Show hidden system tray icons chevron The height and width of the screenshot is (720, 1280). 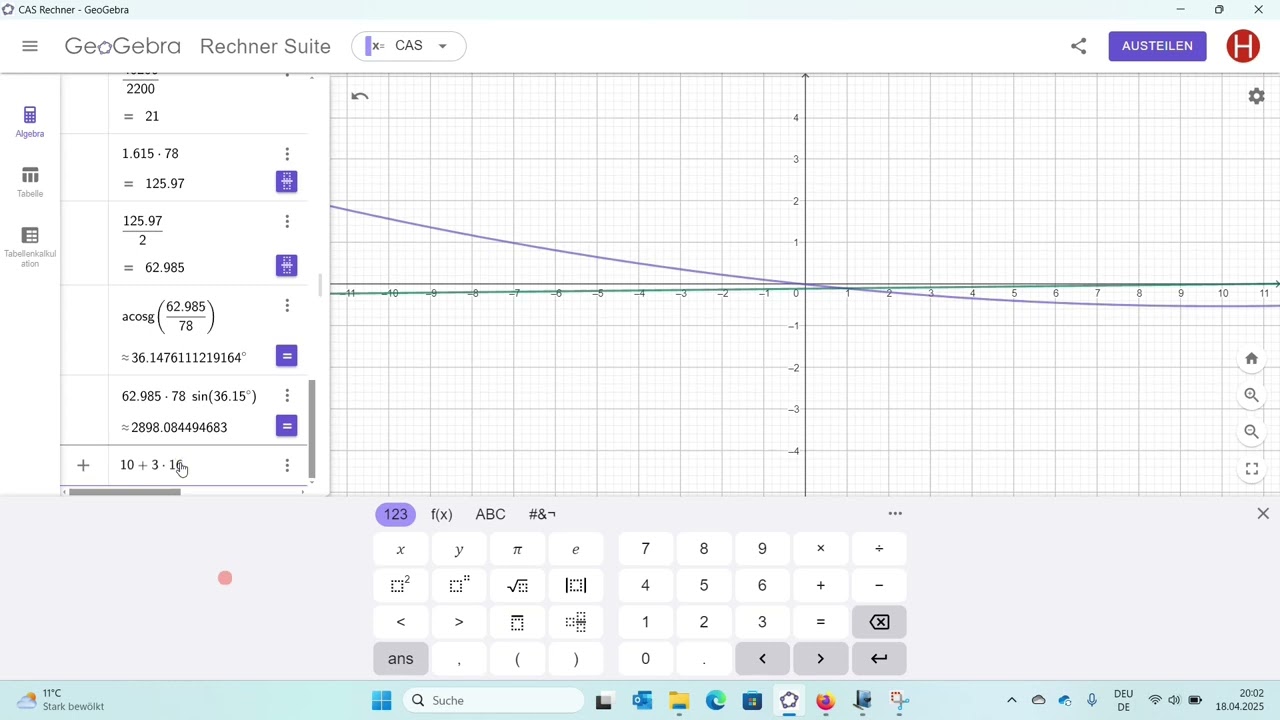[1011, 701]
